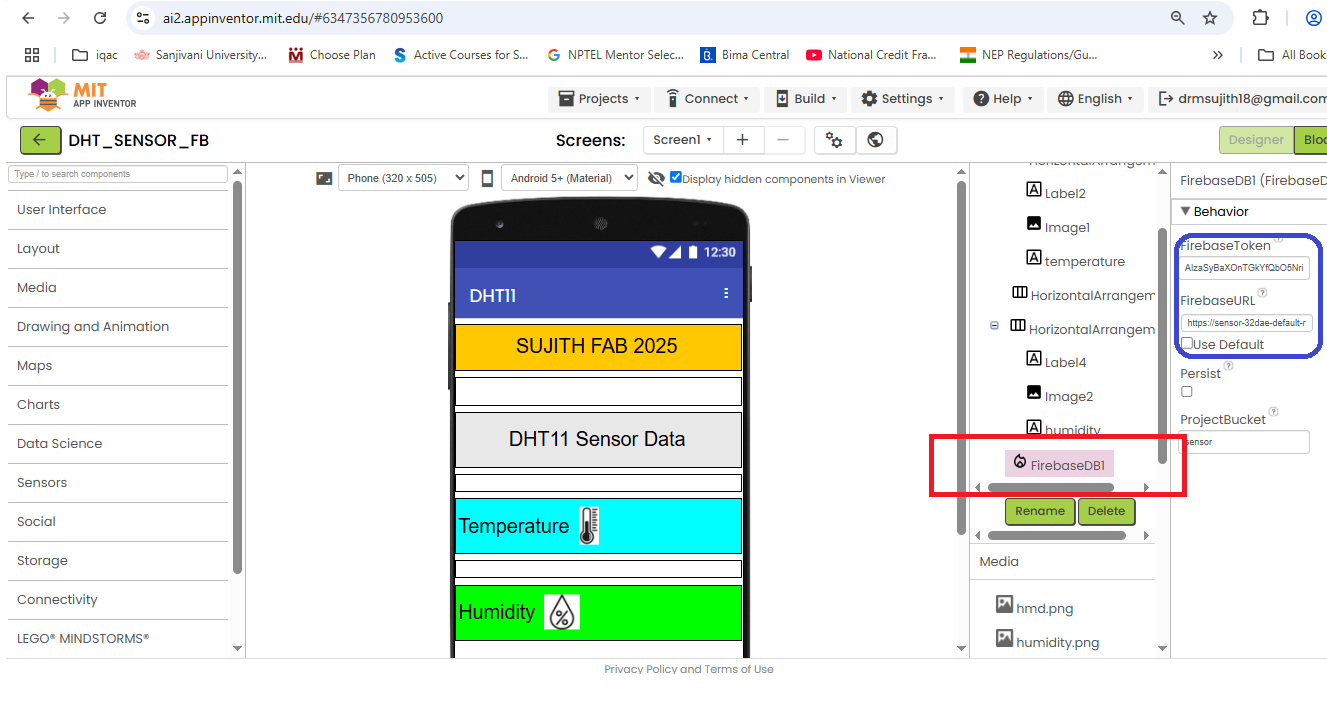This screenshot has height=719, width=1327.
Task: Click the Delete component button
Action: (x=1106, y=511)
